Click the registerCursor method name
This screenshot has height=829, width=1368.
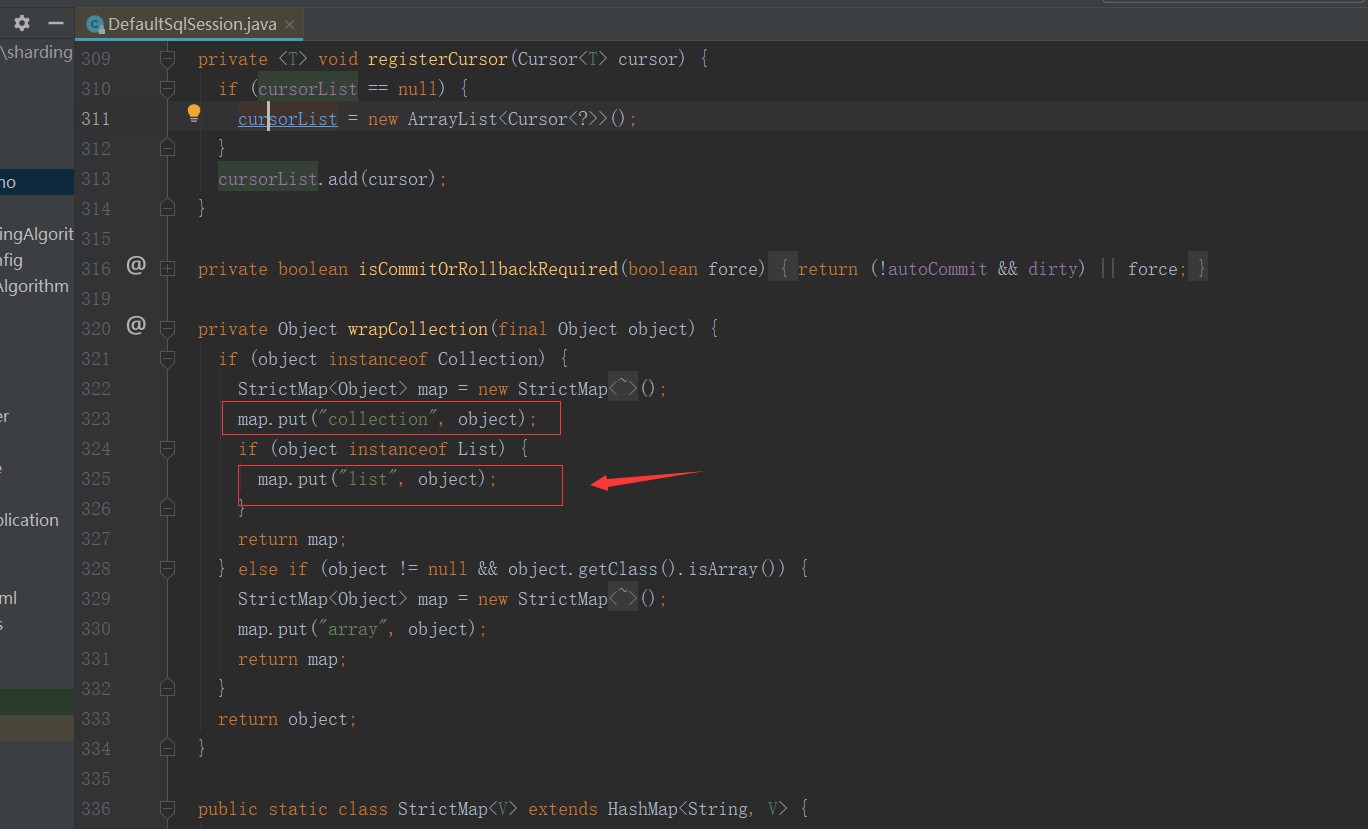(x=438, y=59)
